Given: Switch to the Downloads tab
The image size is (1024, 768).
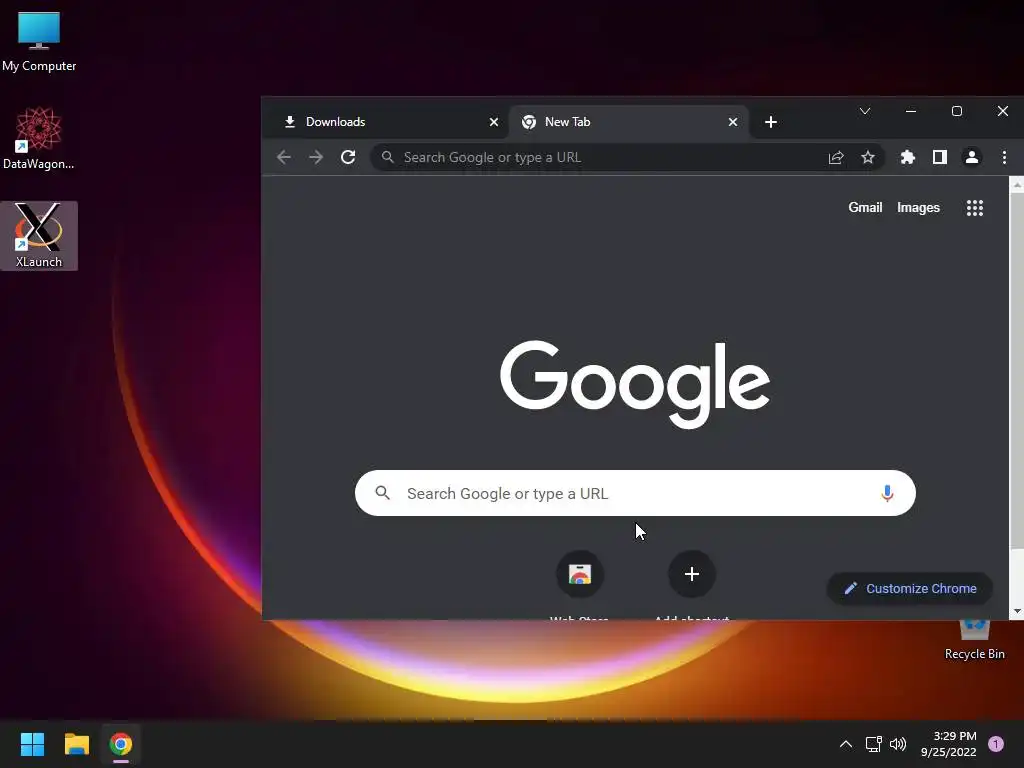Looking at the screenshot, I should pyautogui.click(x=385, y=122).
